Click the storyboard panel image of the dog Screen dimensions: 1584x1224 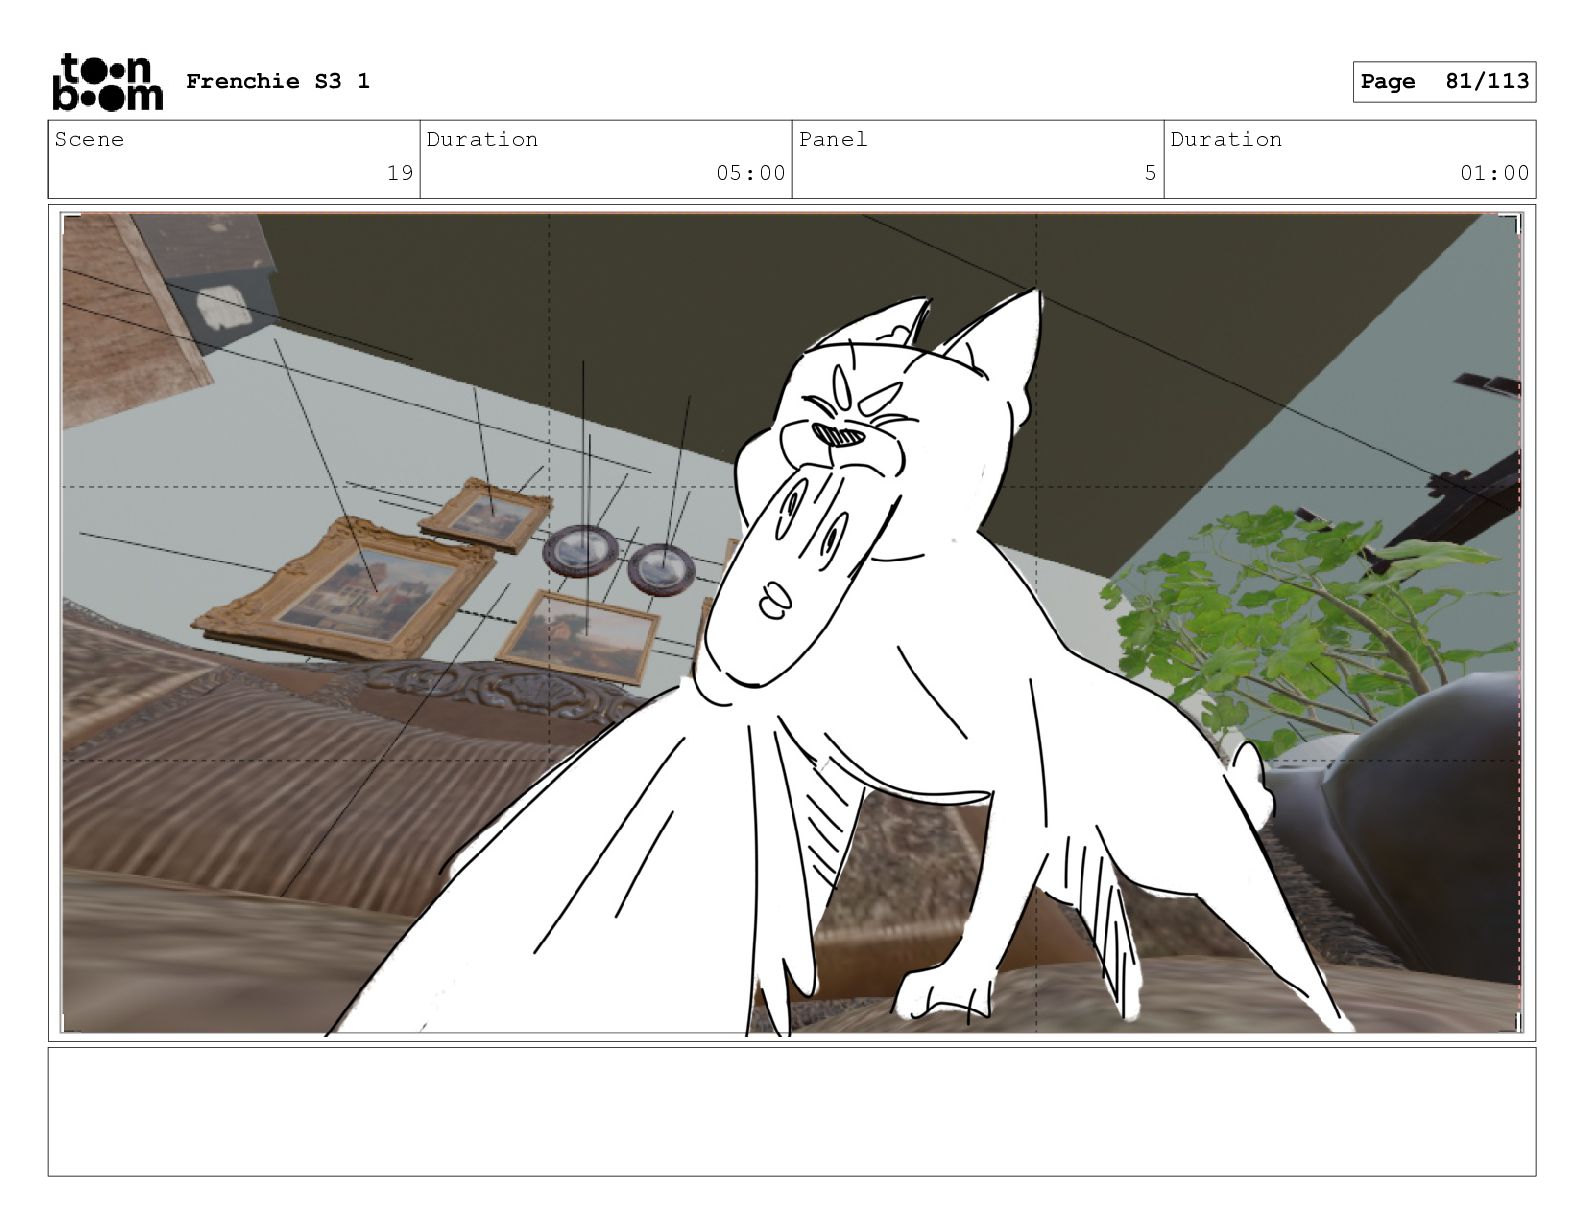point(792,623)
